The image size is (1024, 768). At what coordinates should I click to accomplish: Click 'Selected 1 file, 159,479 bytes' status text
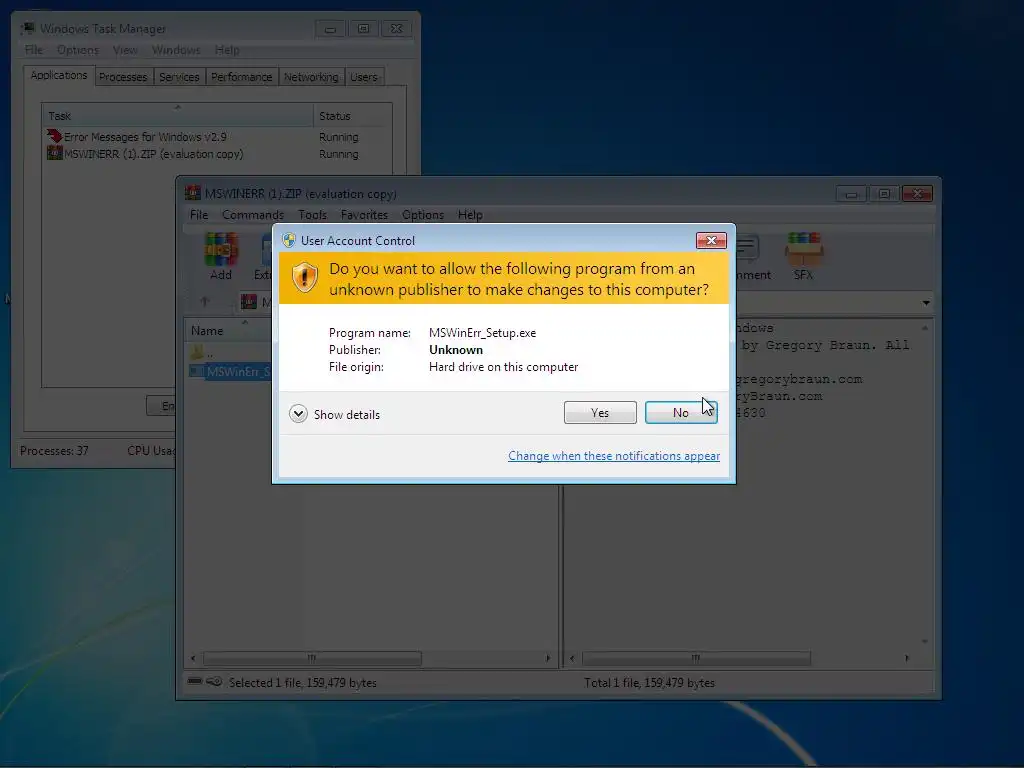point(302,682)
